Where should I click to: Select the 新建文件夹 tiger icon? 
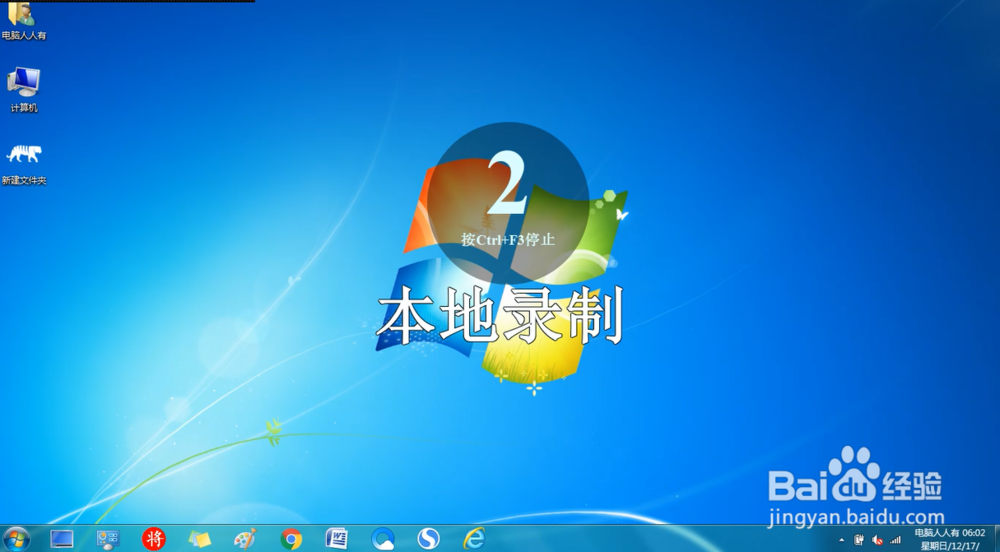coord(24,164)
